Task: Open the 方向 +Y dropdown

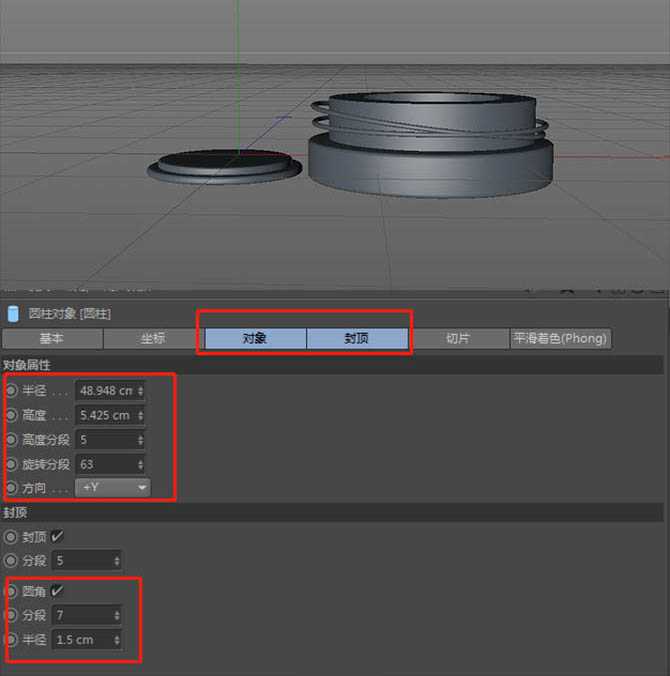Action: point(113,488)
